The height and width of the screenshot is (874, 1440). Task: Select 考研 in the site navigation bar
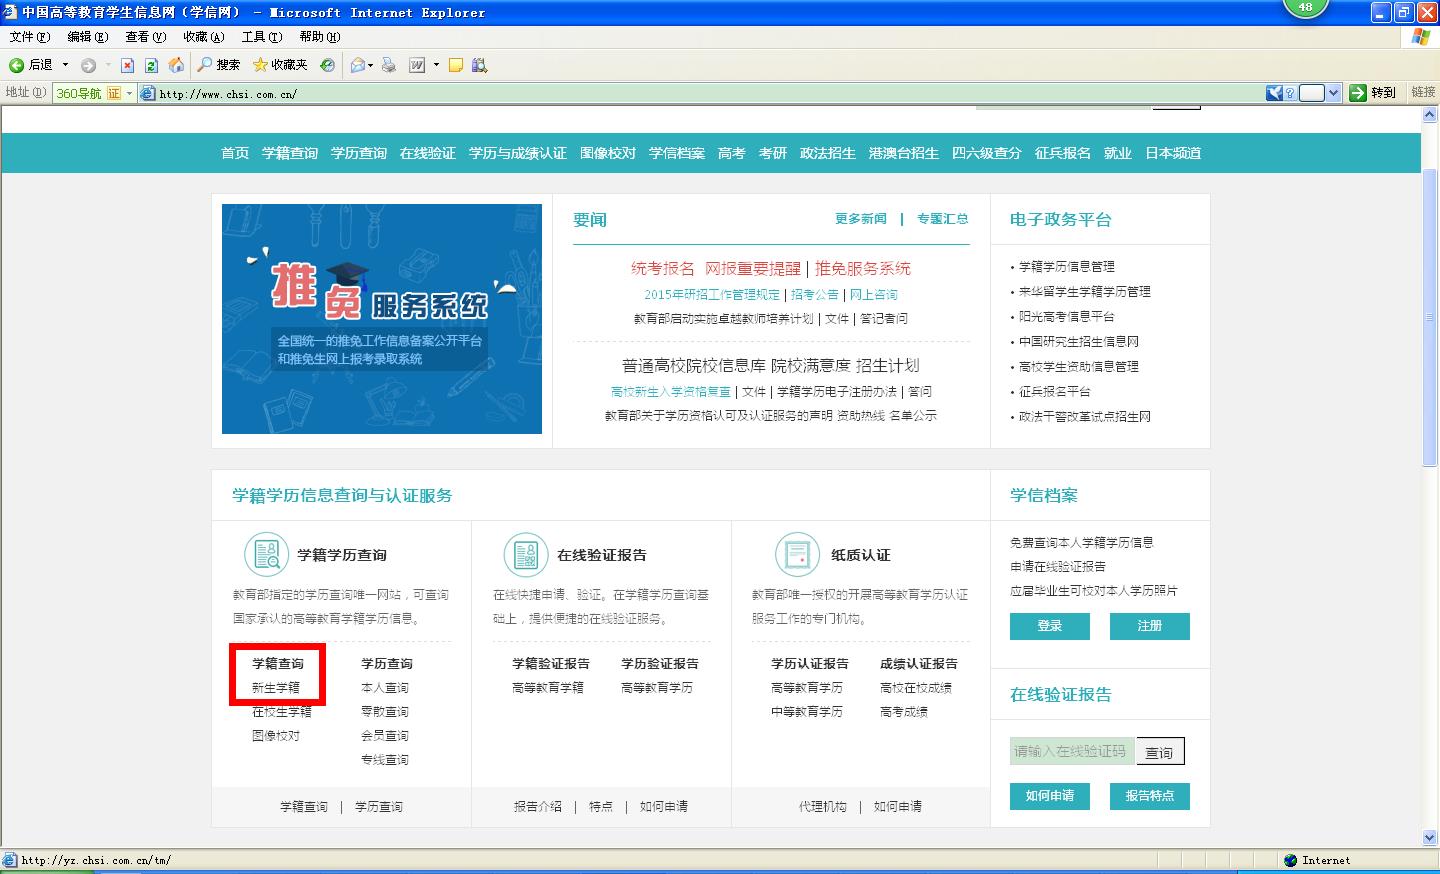click(x=772, y=153)
